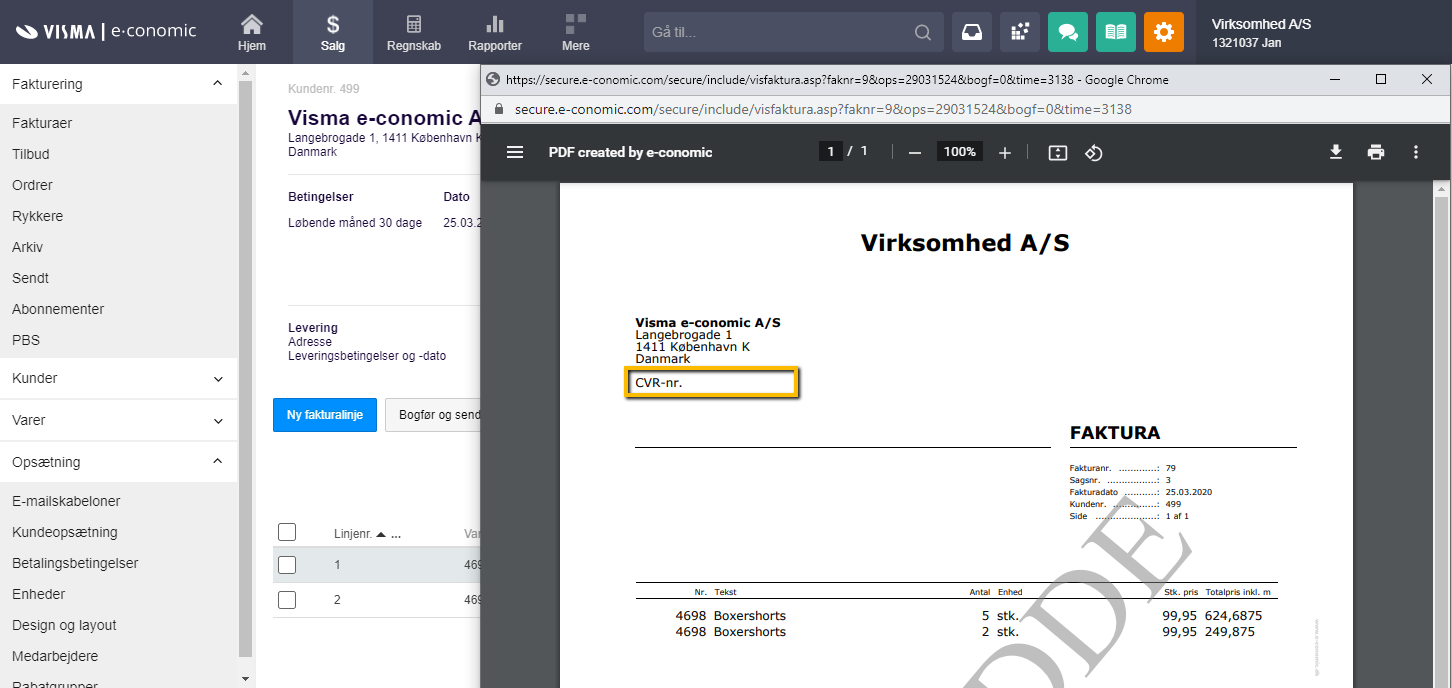Image resolution: width=1452 pixels, height=688 pixels.
Task: Download the invoice PDF
Action: click(1335, 152)
